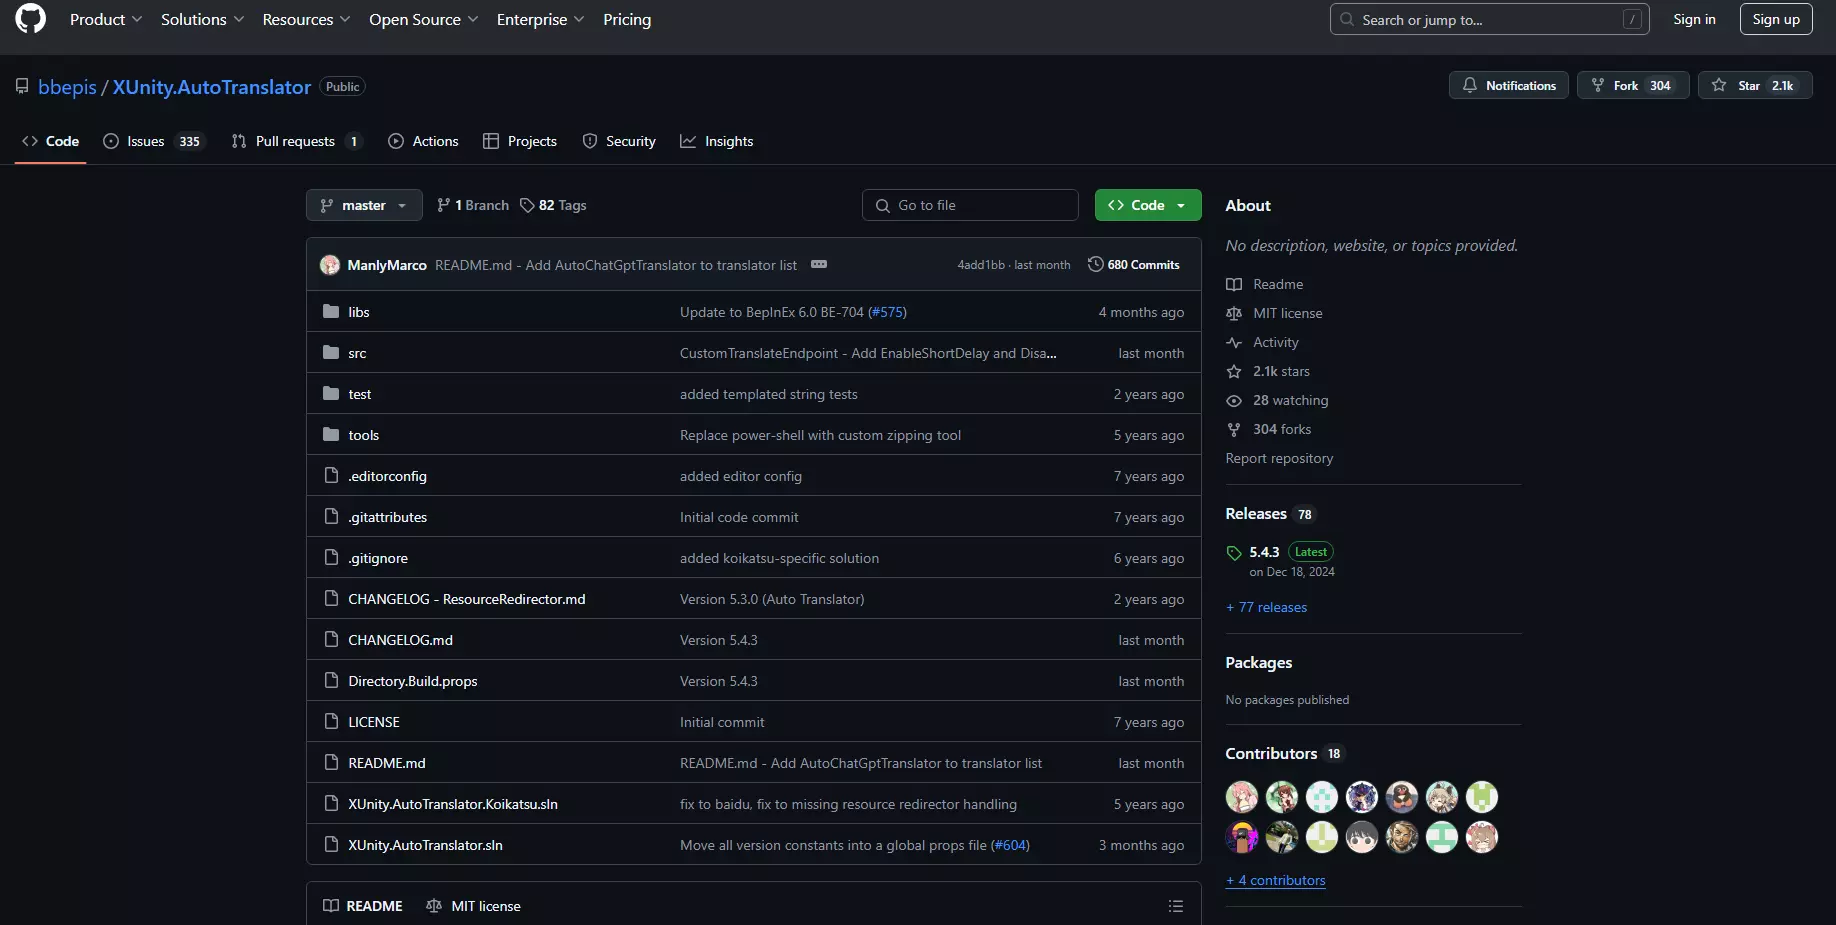Select the Code tab
This screenshot has width=1836, height=925.
(x=51, y=141)
